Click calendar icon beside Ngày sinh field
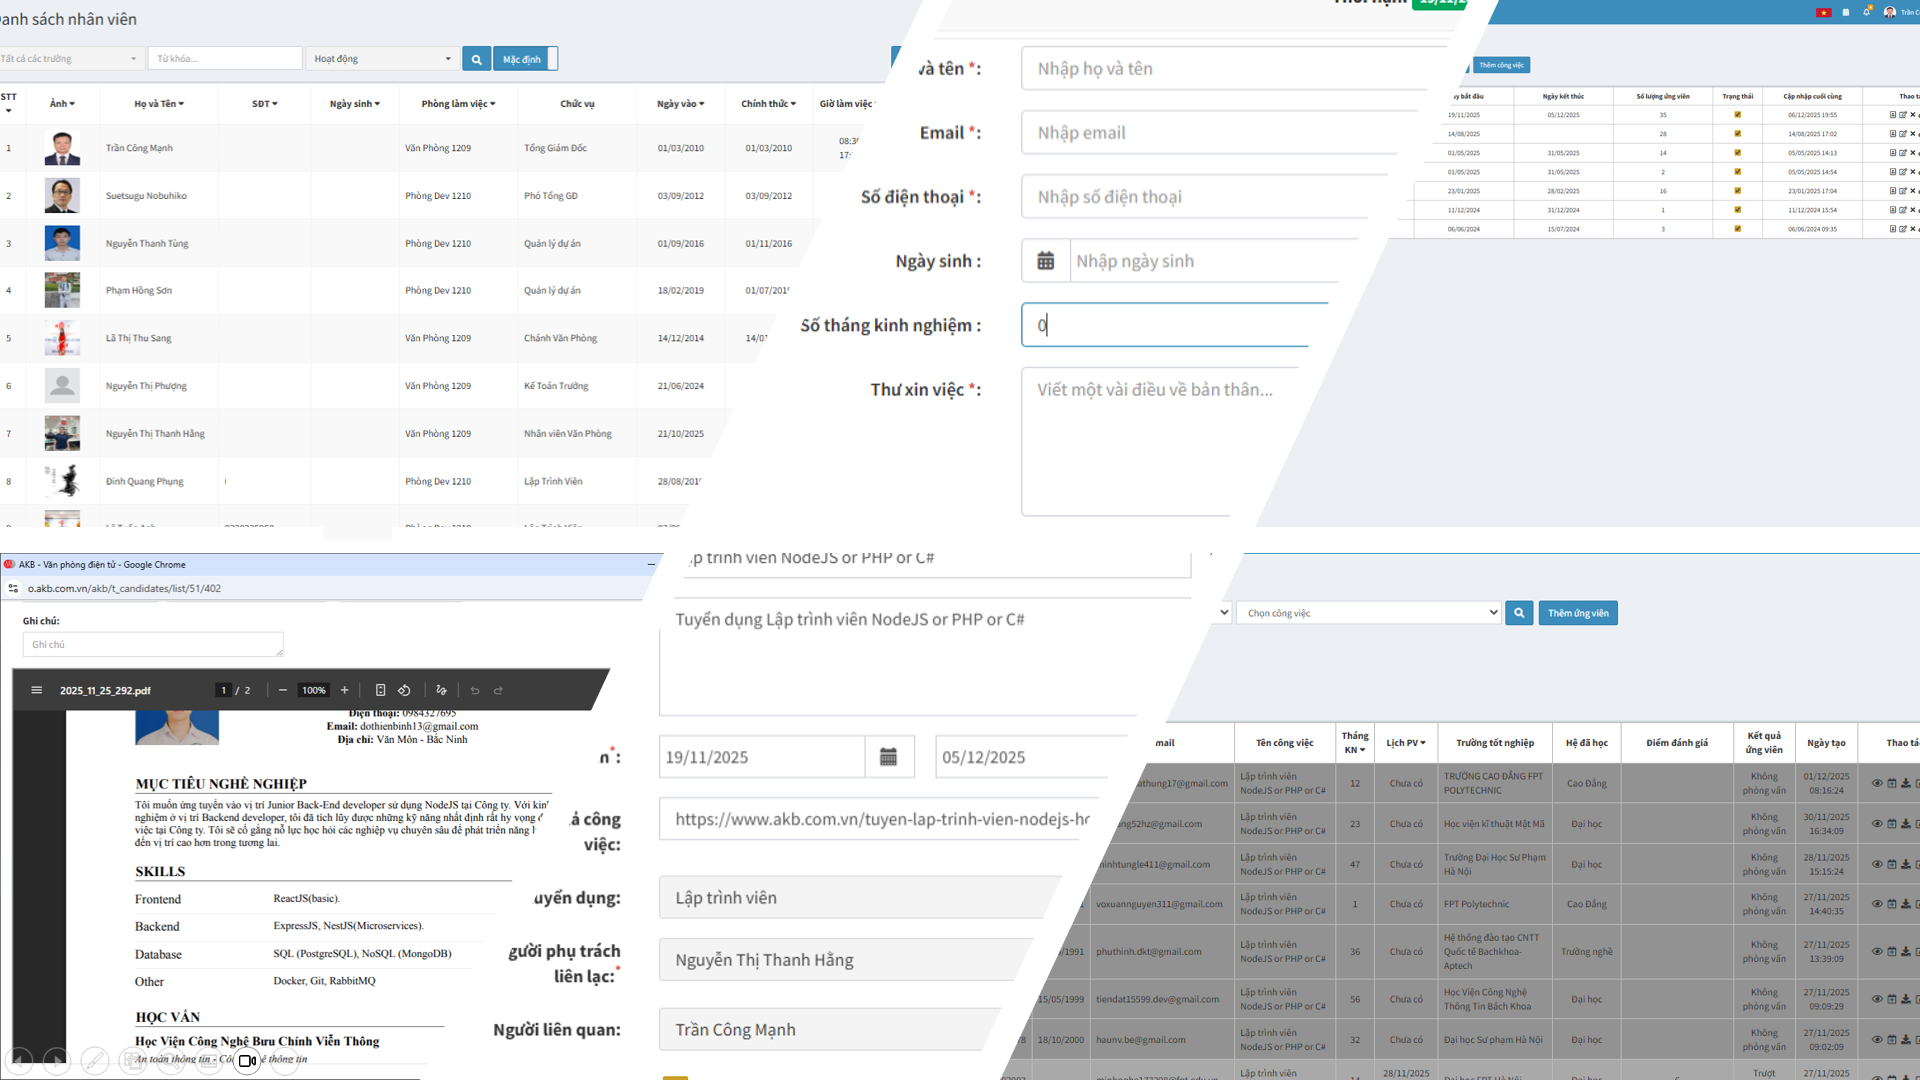1920x1080 pixels. (x=1046, y=261)
